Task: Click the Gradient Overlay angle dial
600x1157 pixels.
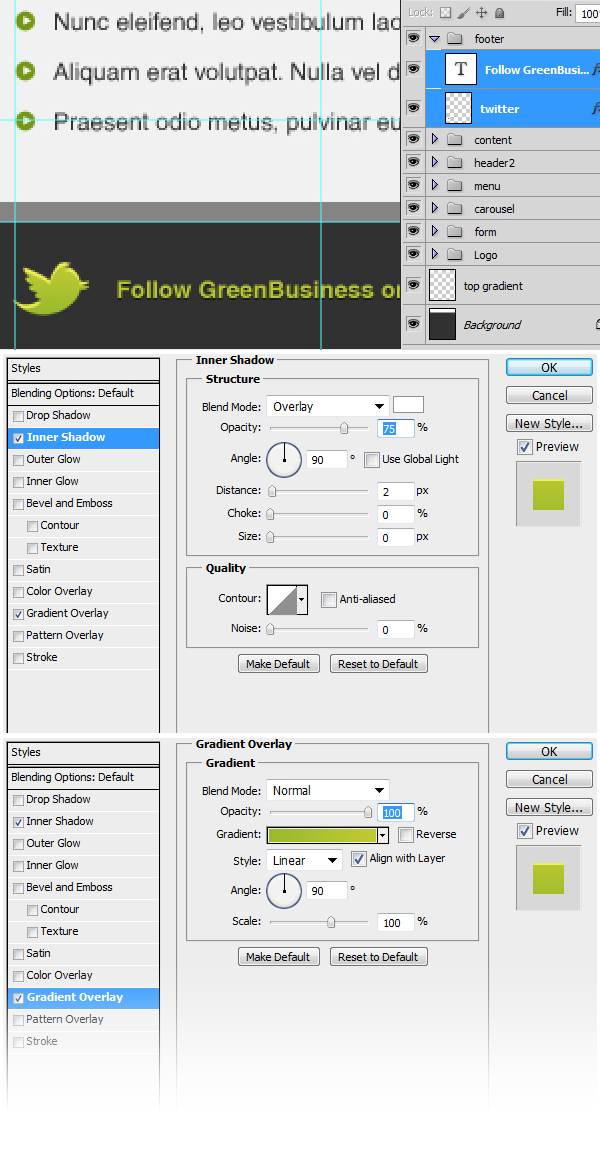Action: point(284,891)
